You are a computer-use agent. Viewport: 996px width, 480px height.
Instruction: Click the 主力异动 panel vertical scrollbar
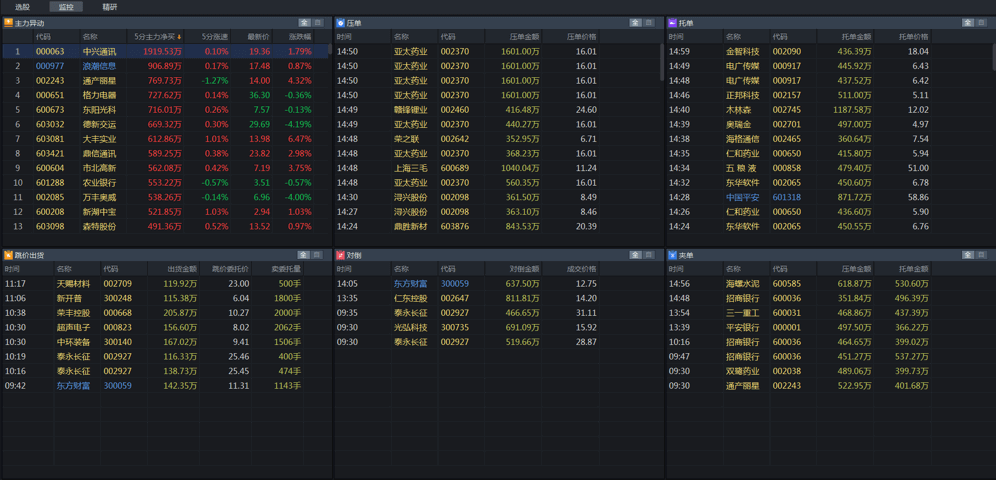coord(330,48)
